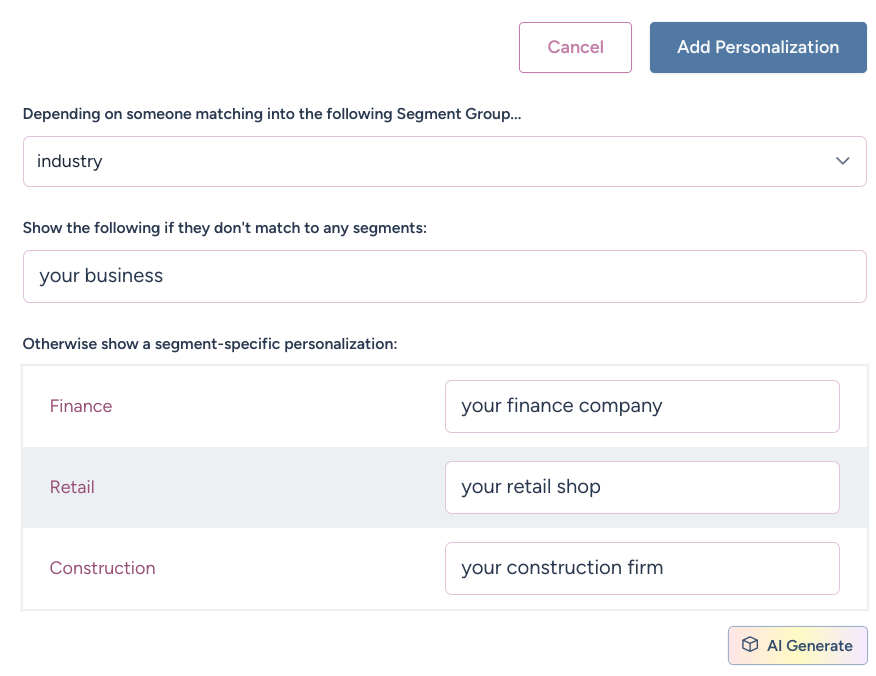Click the selected value 'industry' text
Viewport: 876px width, 676px height.
click(70, 161)
